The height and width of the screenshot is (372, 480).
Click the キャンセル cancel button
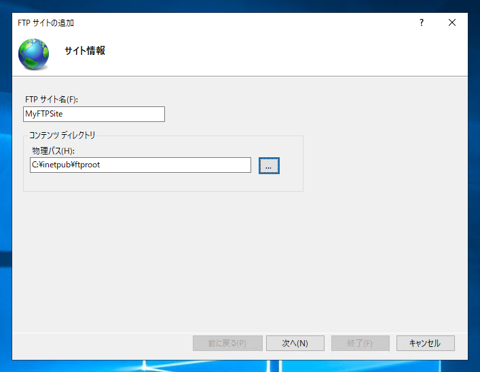(425, 343)
